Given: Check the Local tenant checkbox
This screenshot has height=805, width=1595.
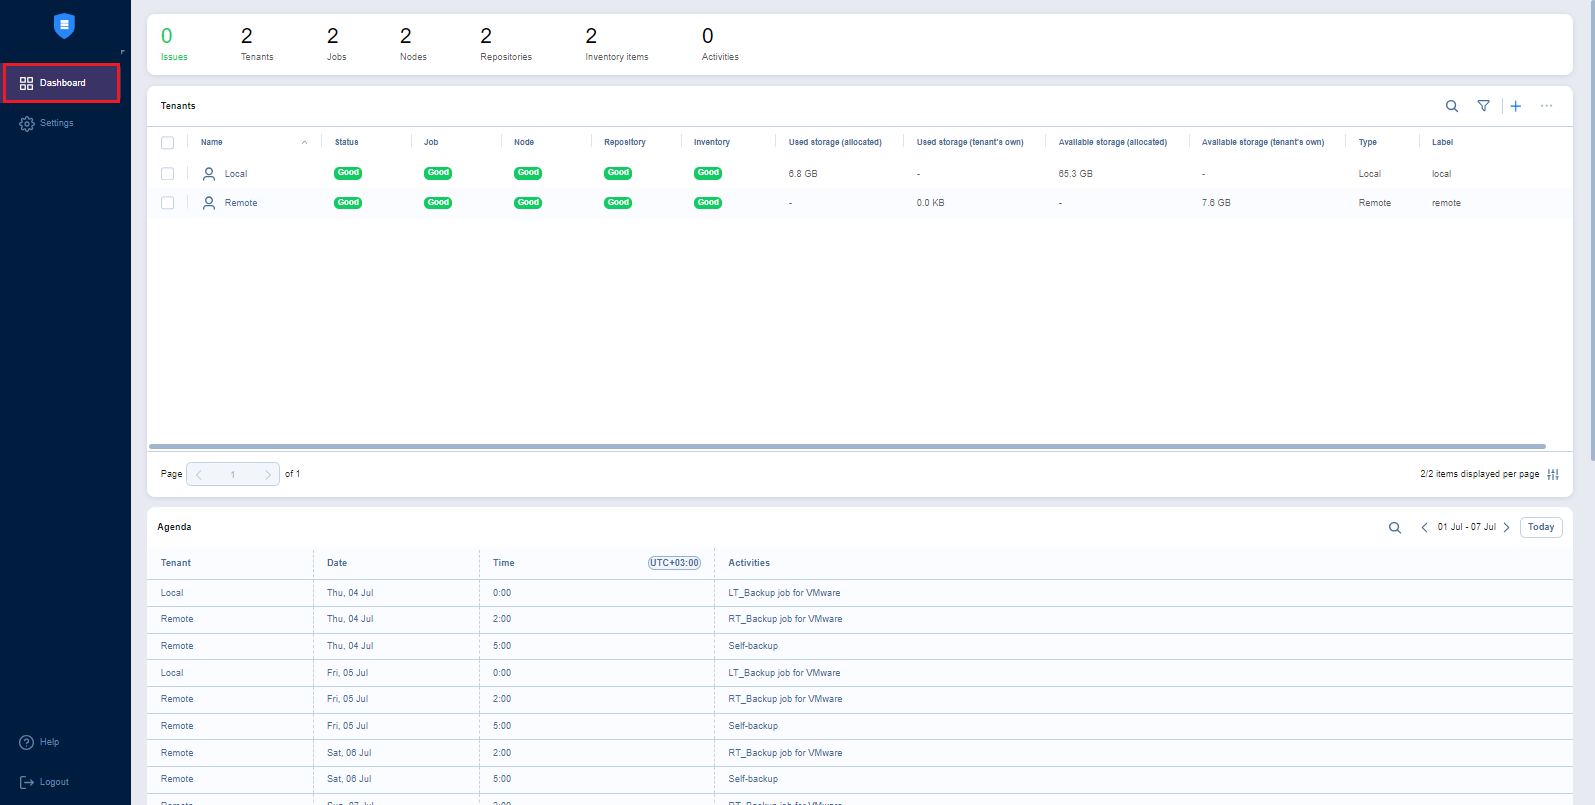Looking at the screenshot, I should 168,174.
